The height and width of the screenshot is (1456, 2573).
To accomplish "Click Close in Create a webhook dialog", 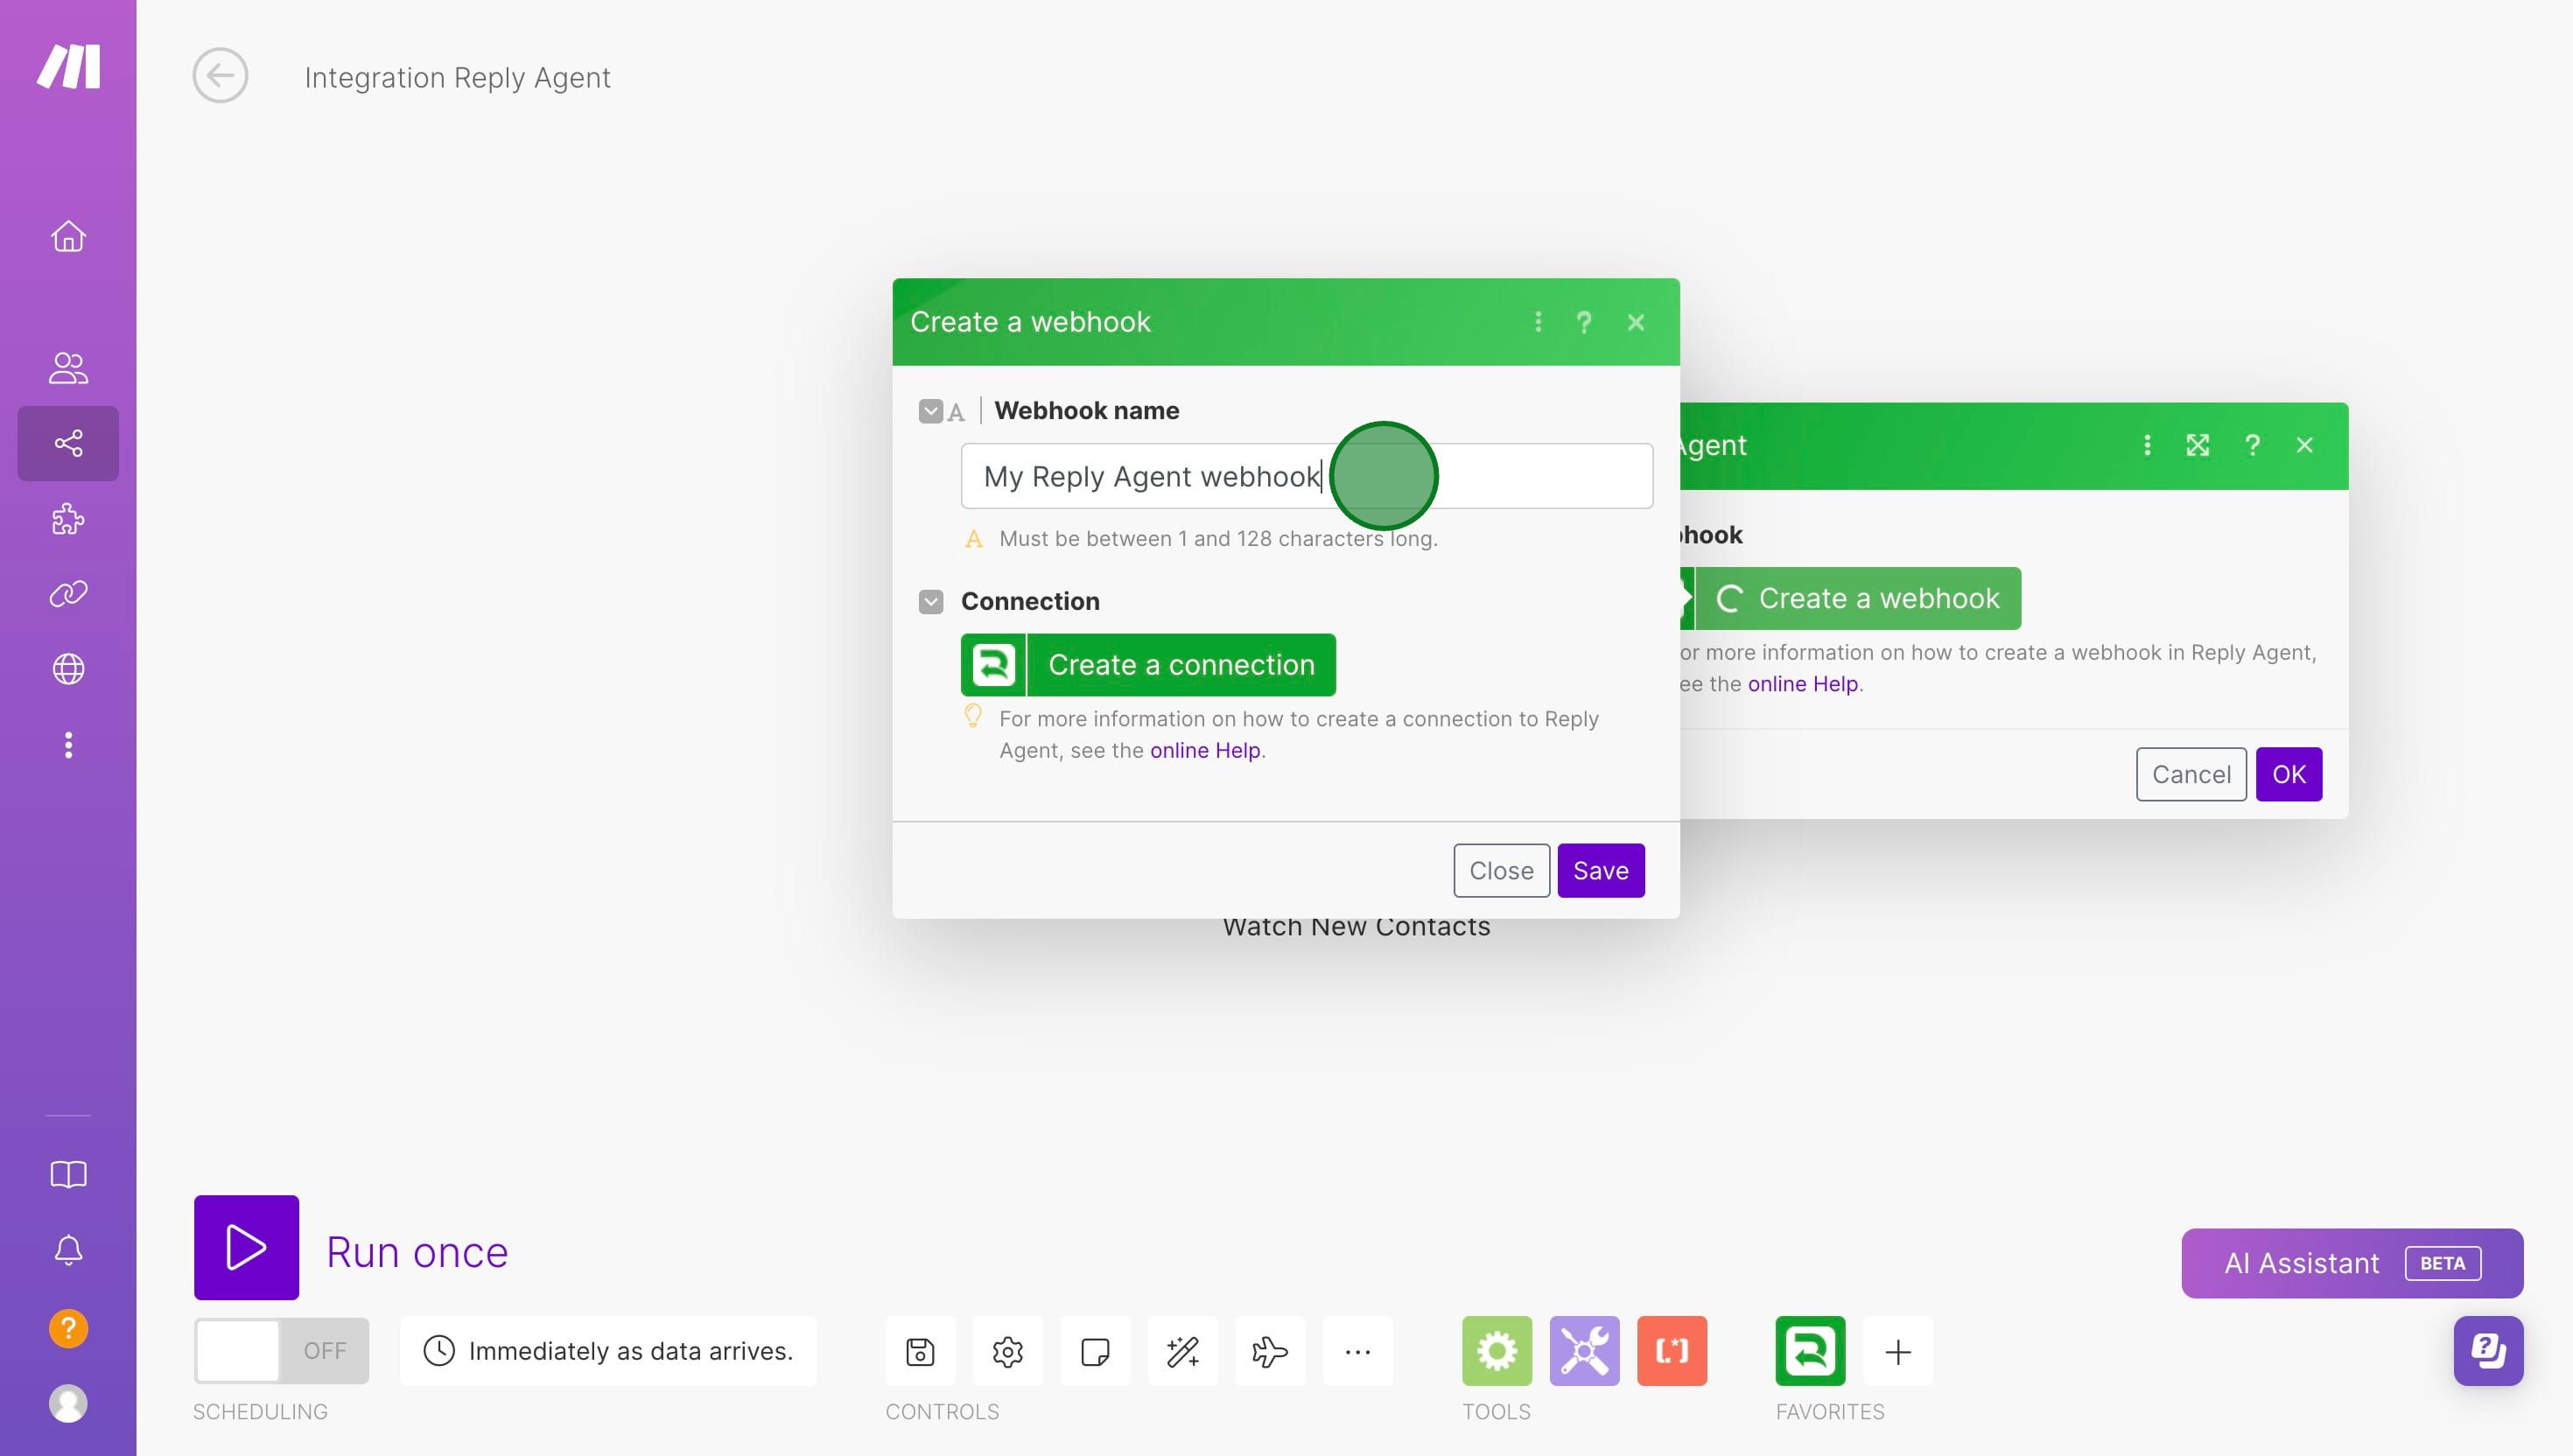I will 1501,870.
